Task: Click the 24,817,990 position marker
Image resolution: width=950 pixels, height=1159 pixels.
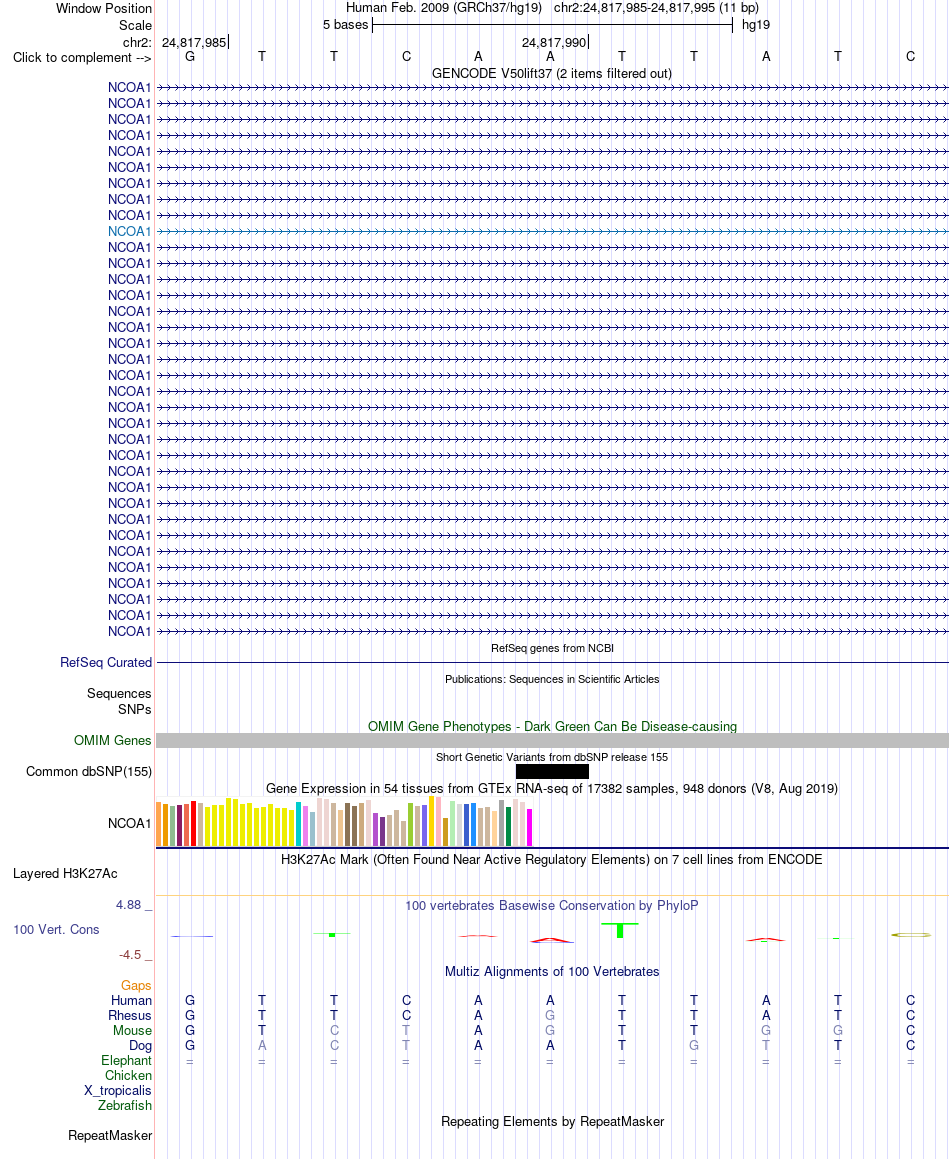Action: (x=554, y=42)
